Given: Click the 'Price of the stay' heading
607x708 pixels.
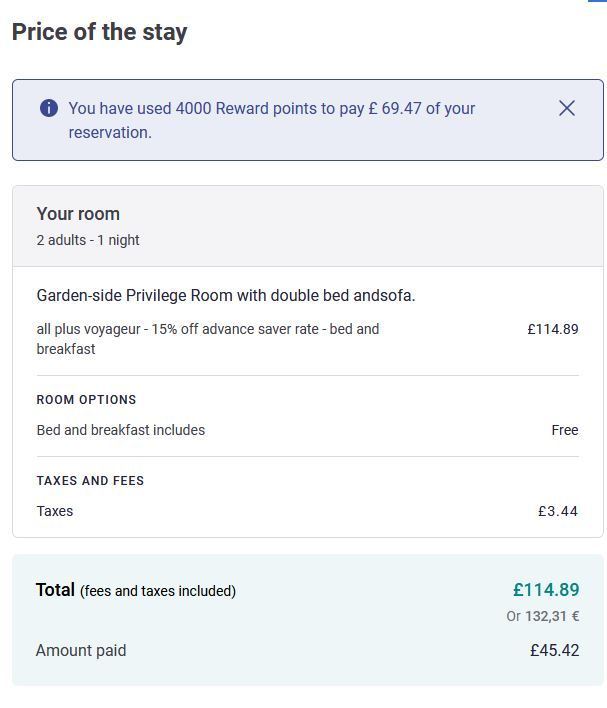Looking at the screenshot, I should click(100, 32).
